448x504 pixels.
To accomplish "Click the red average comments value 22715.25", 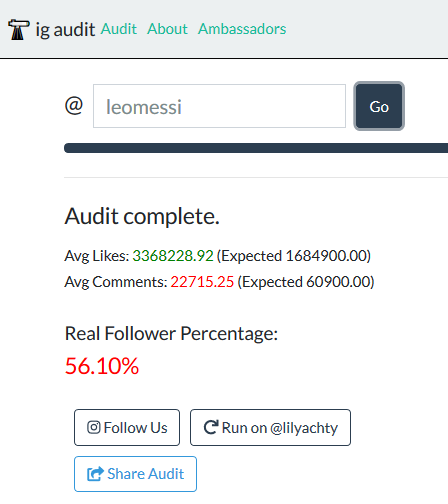I will coord(202,282).
